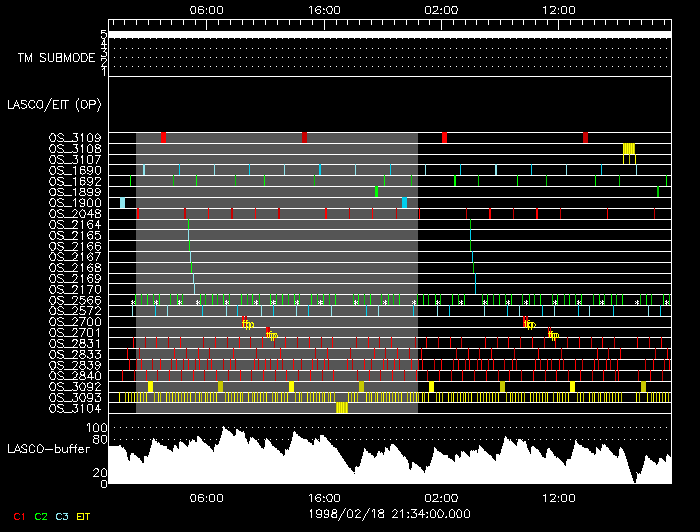Click the TM SUBMODE axis label
700x532 pixels.
[x=55, y=58]
